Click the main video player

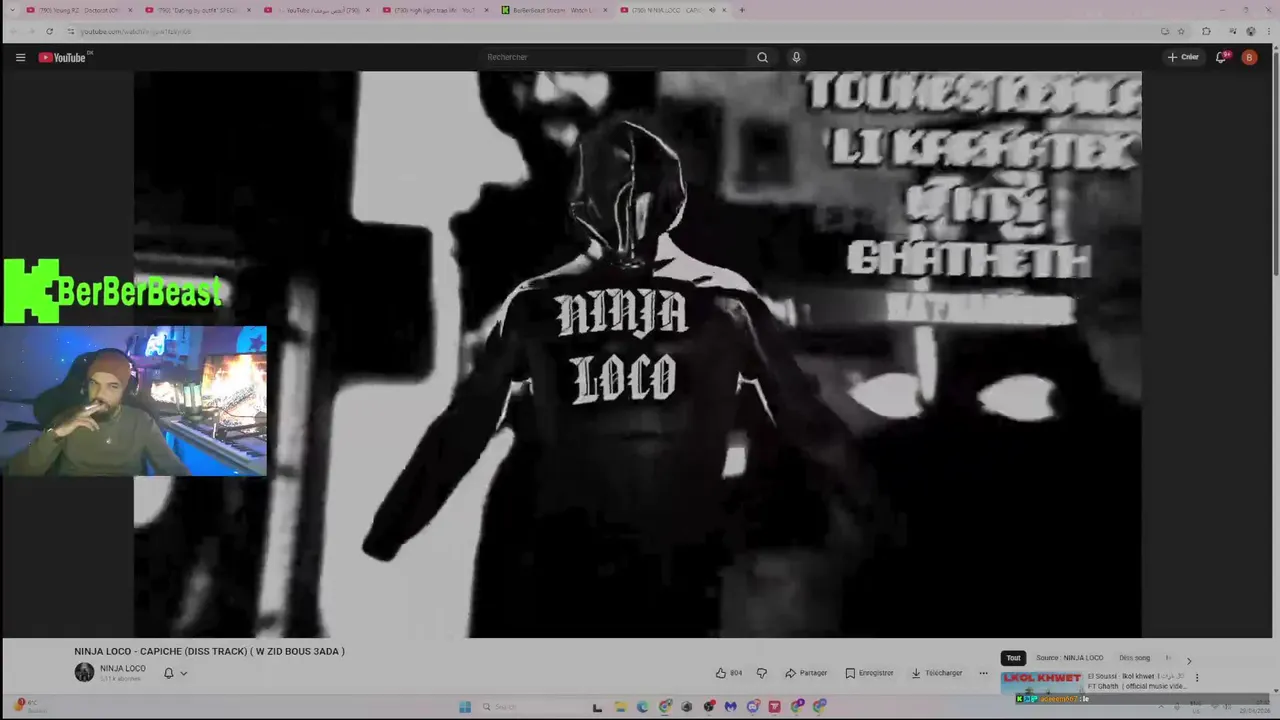tap(637, 354)
